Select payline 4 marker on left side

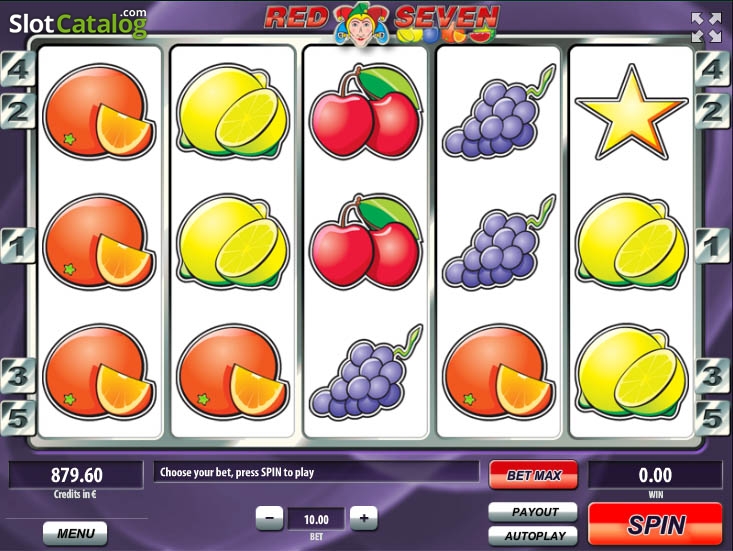click(x=18, y=70)
